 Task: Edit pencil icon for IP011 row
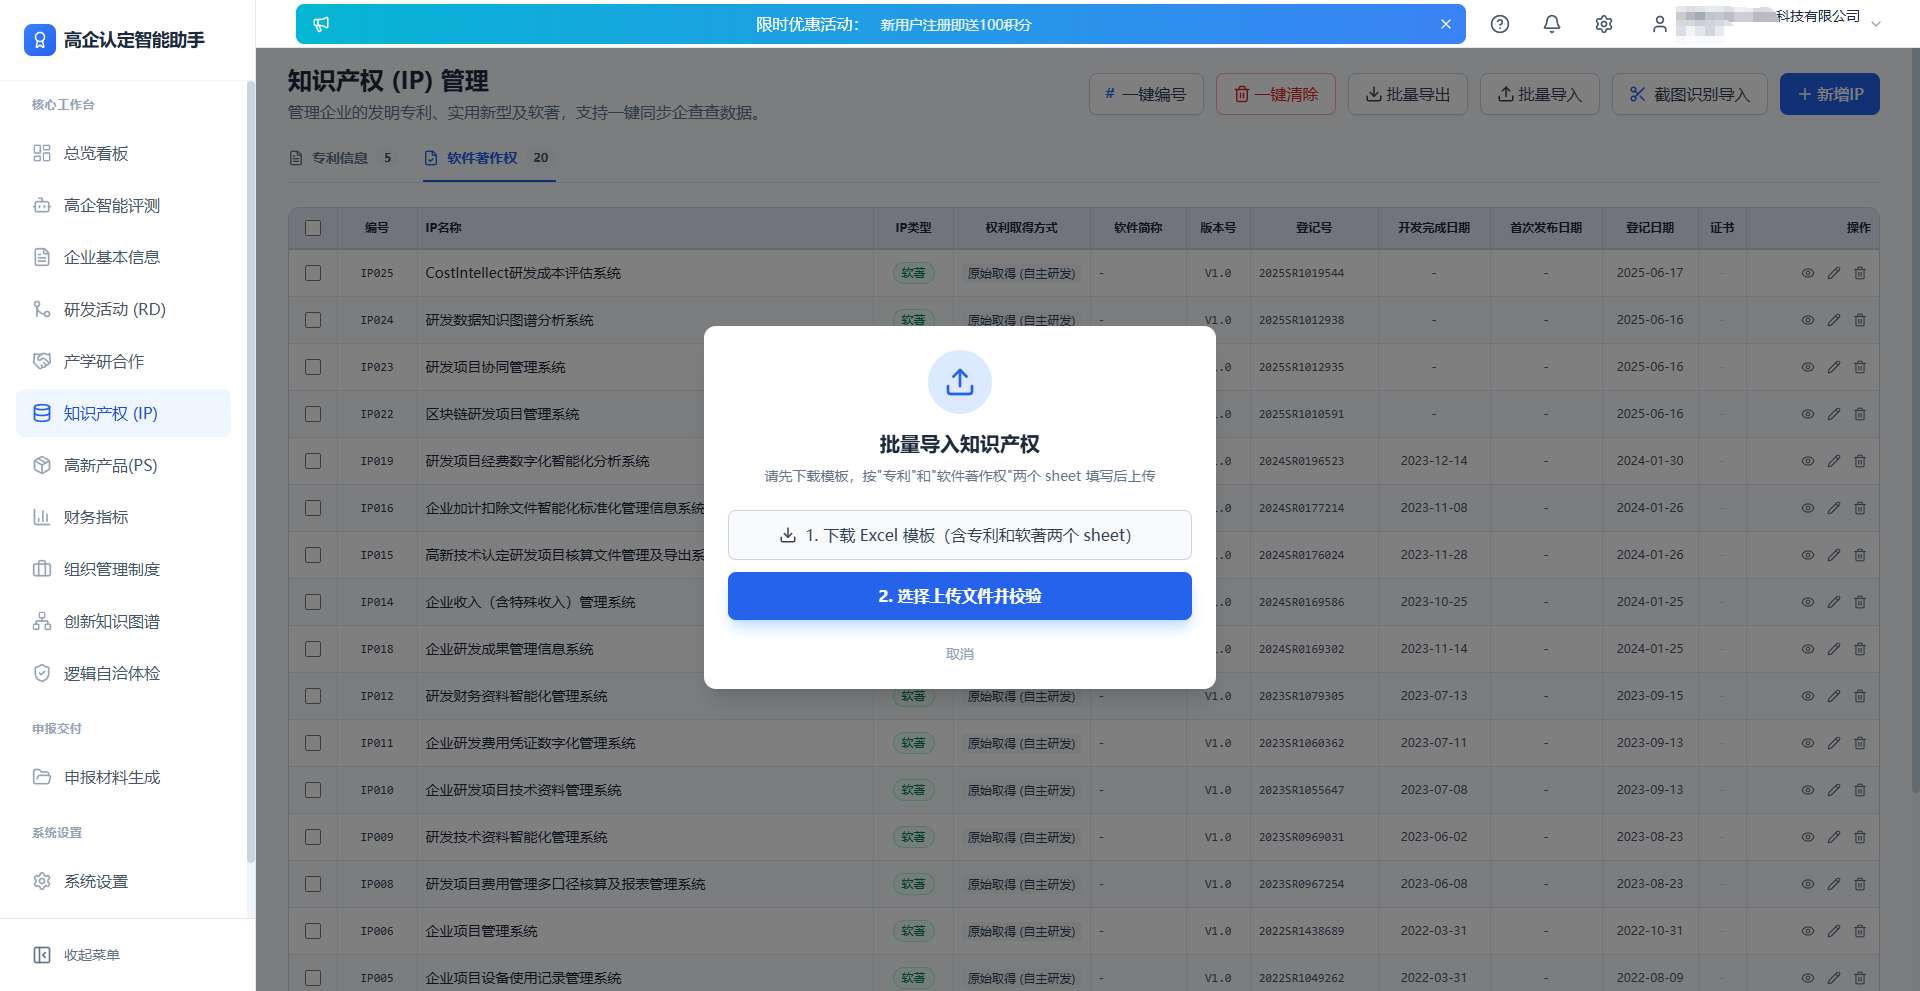tap(1834, 743)
